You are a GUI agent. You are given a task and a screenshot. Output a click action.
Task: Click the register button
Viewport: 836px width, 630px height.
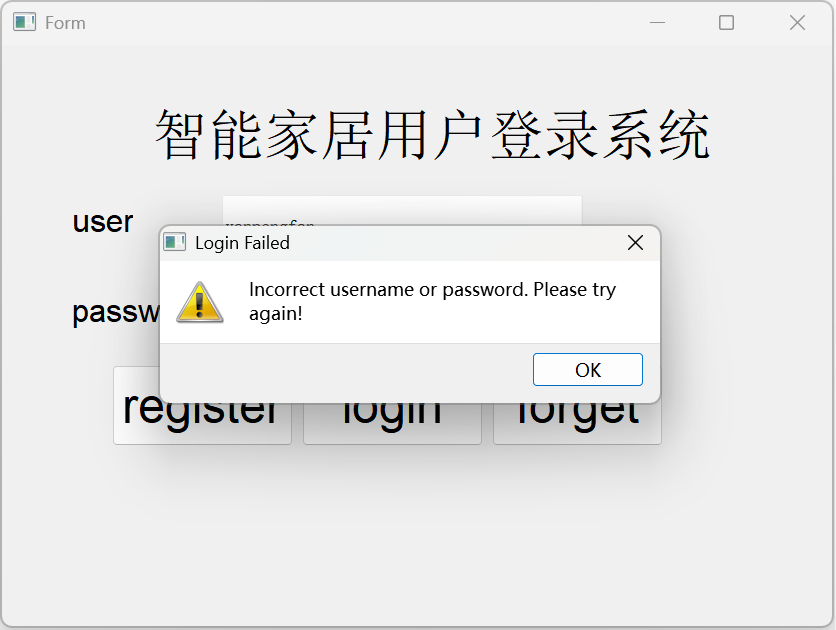coord(202,424)
